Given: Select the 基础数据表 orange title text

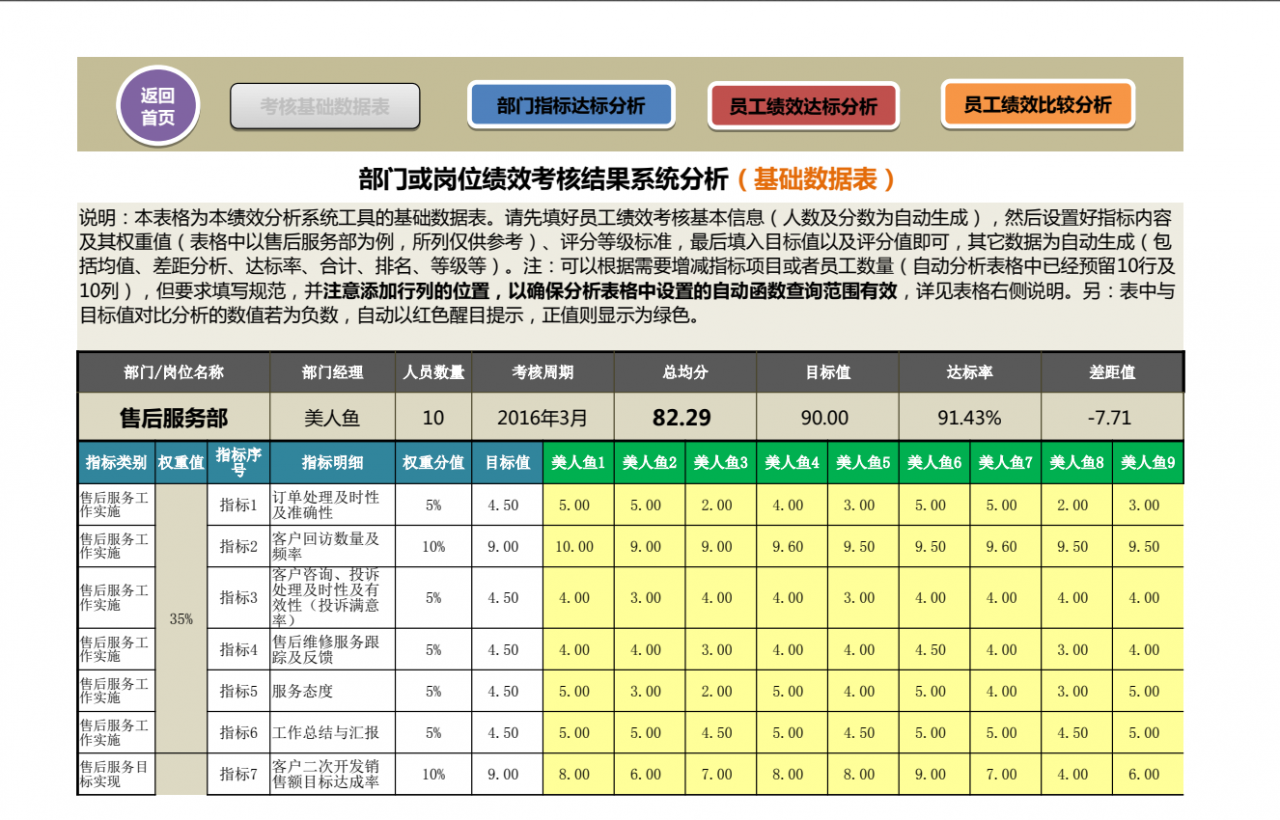Looking at the screenshot, I should (815, 180).
